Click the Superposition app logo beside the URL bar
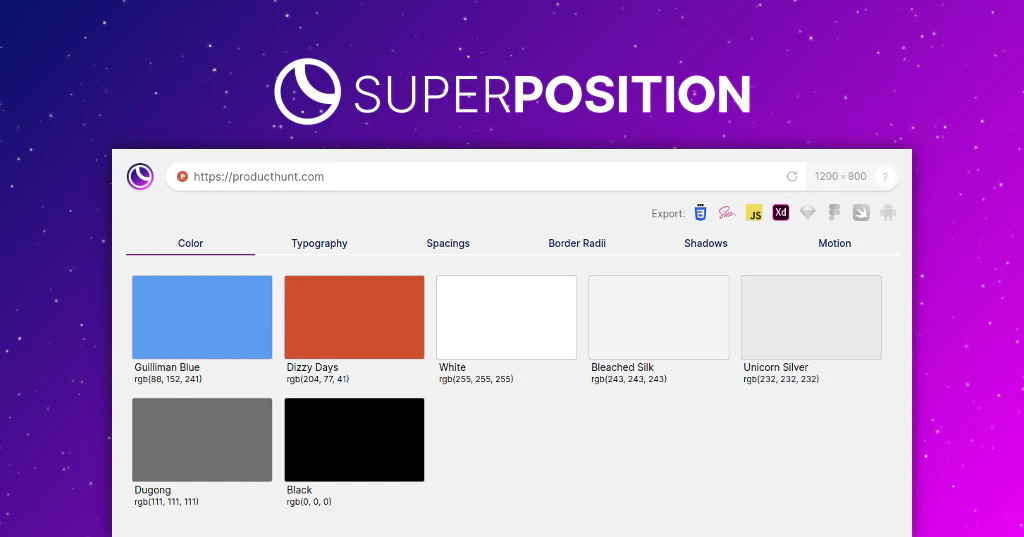The width and height of the screenshot is (1024, 537). click(x=140, y=176)
